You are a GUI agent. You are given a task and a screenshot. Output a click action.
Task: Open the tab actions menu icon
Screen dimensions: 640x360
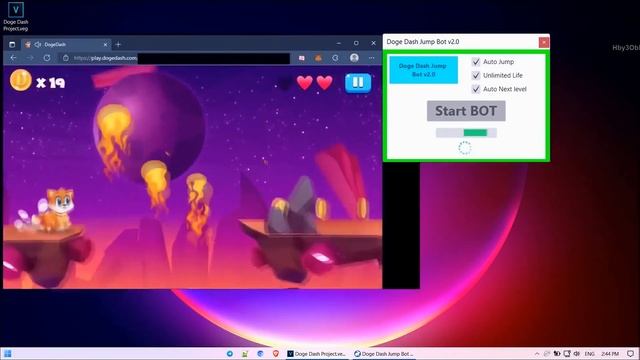(x=12, y=44)
